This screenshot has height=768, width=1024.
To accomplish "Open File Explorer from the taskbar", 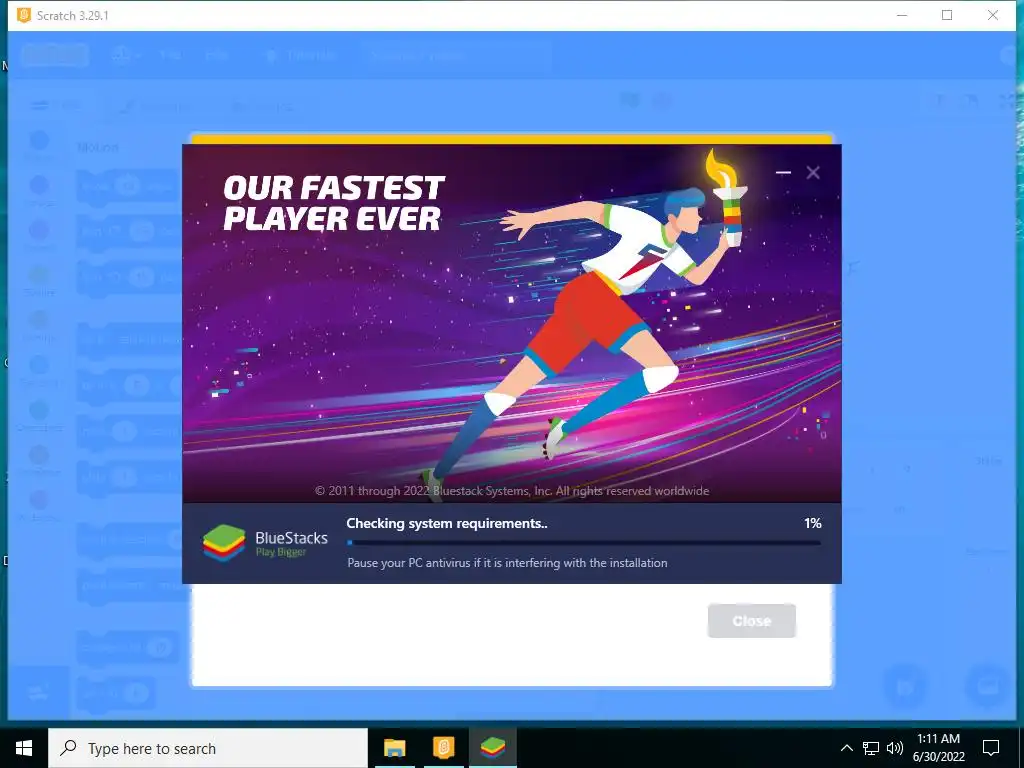I will pos(394,748).
